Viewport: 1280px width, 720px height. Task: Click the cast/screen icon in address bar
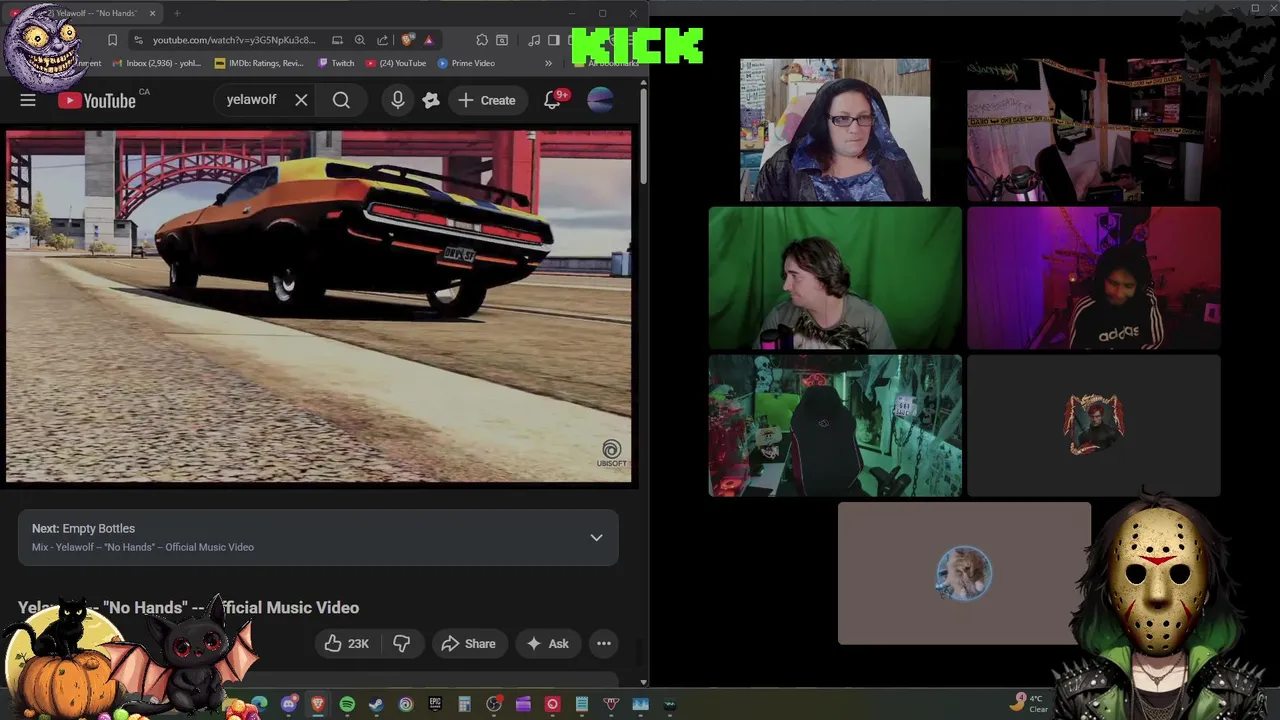point(337,40)
